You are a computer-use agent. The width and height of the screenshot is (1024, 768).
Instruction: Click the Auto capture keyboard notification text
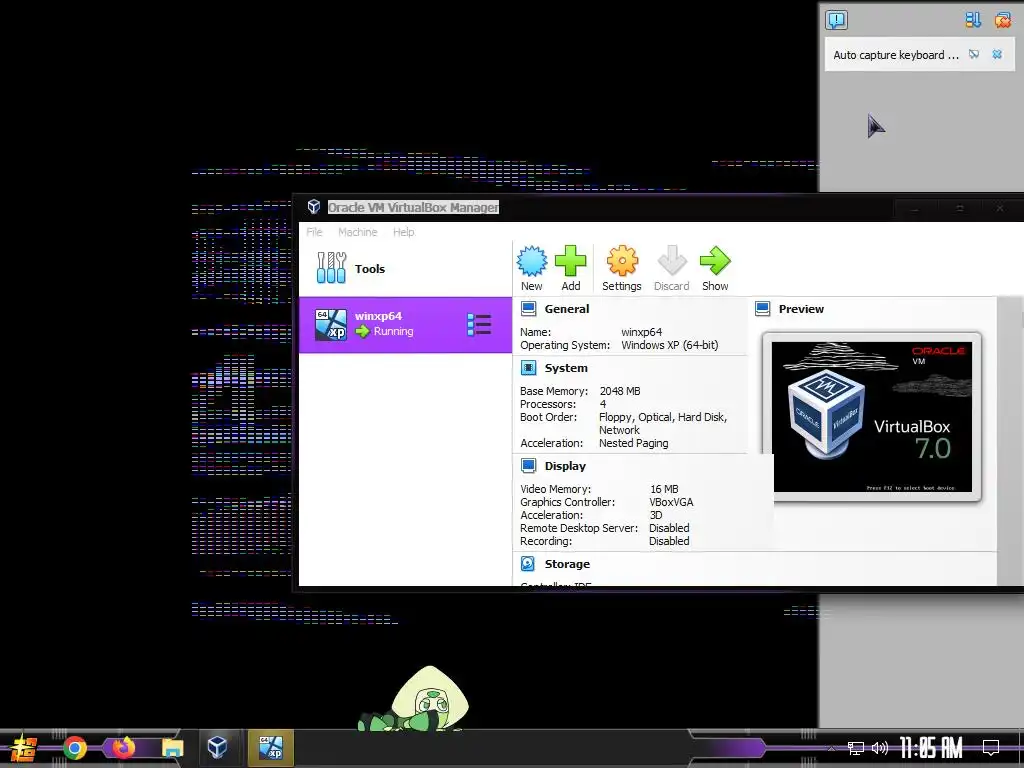click(896, 55)
